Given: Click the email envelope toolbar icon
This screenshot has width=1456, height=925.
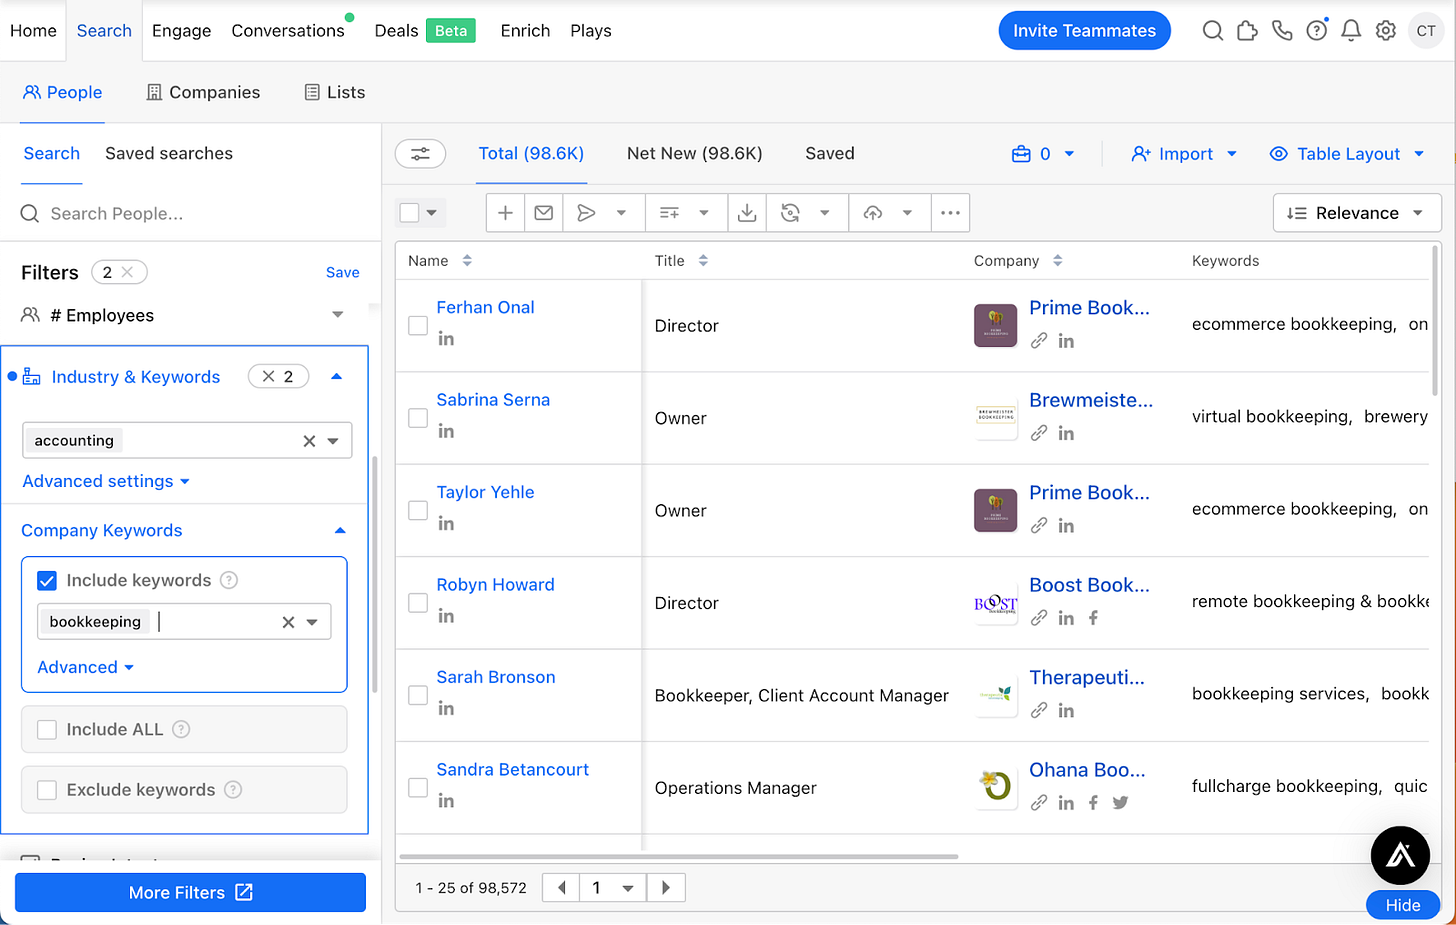Looking at the screenshot, I should 544,213.
